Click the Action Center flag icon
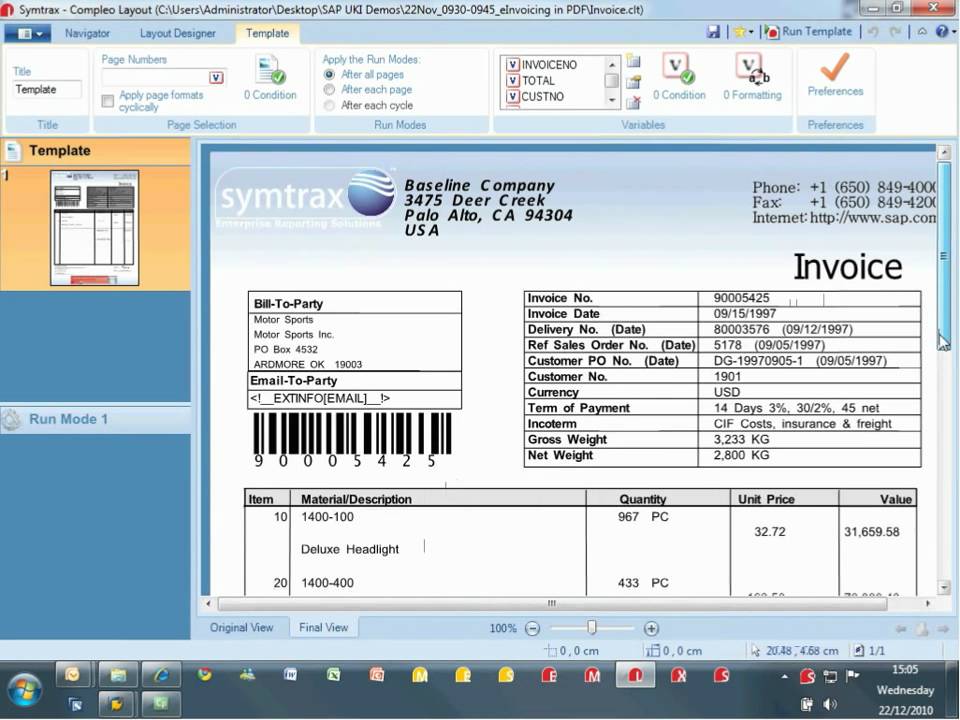The image size is (960, 720). [852, 676]
